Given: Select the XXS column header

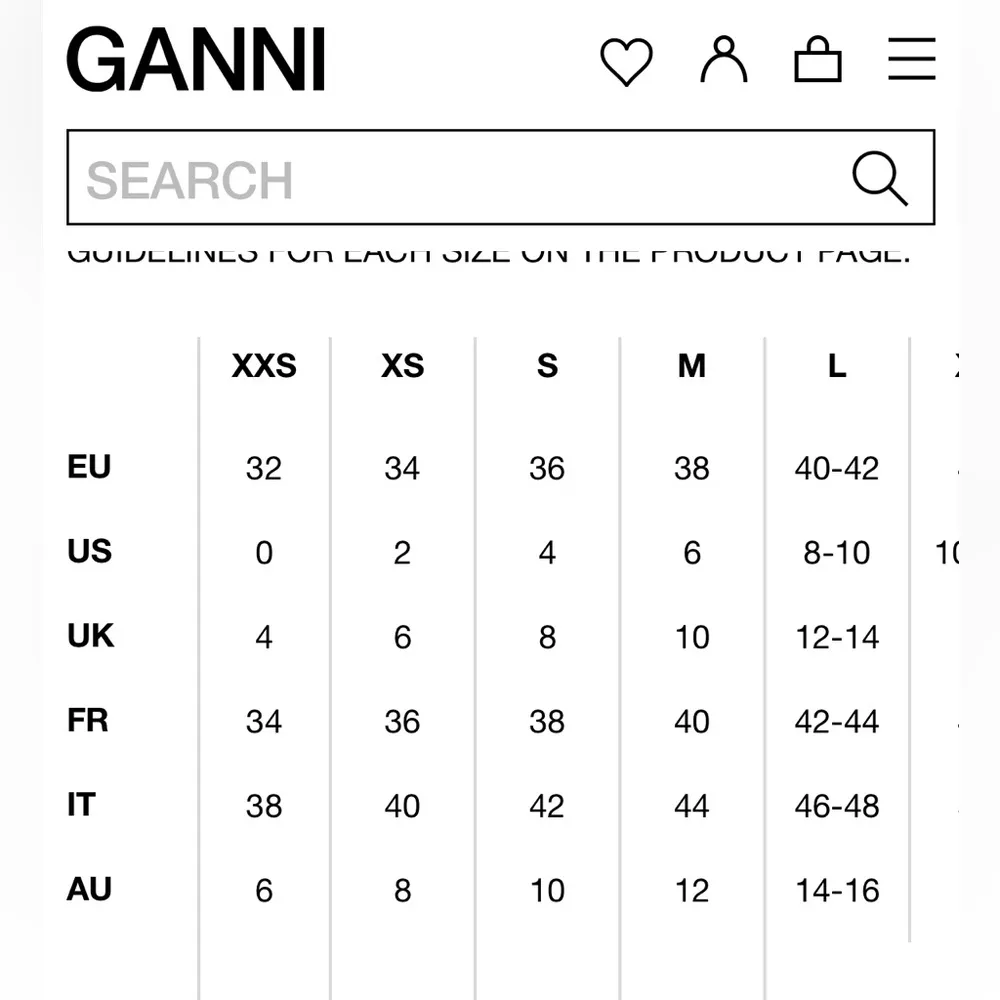Looking at the screenshot, I should click(264, 367).
